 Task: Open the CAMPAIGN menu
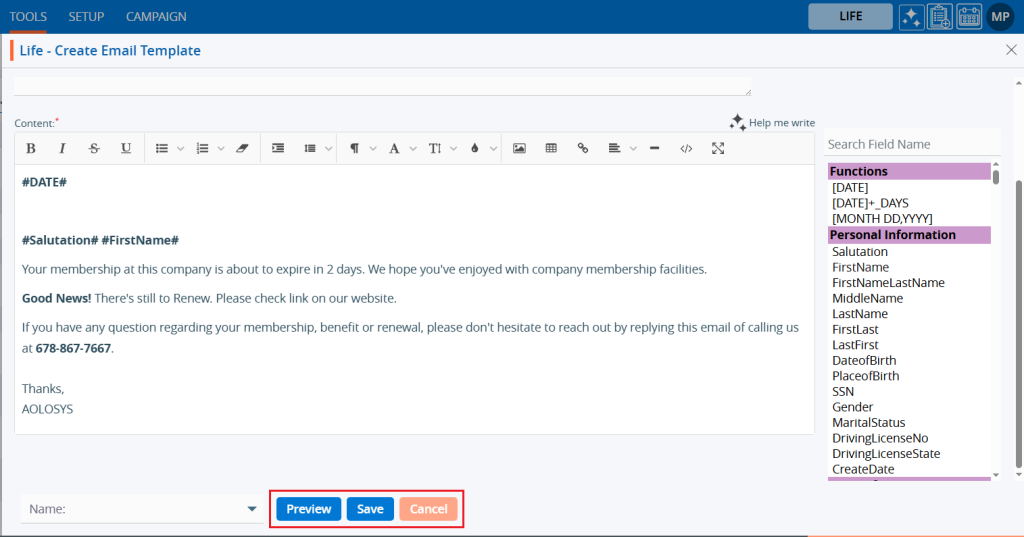[156, 17]
